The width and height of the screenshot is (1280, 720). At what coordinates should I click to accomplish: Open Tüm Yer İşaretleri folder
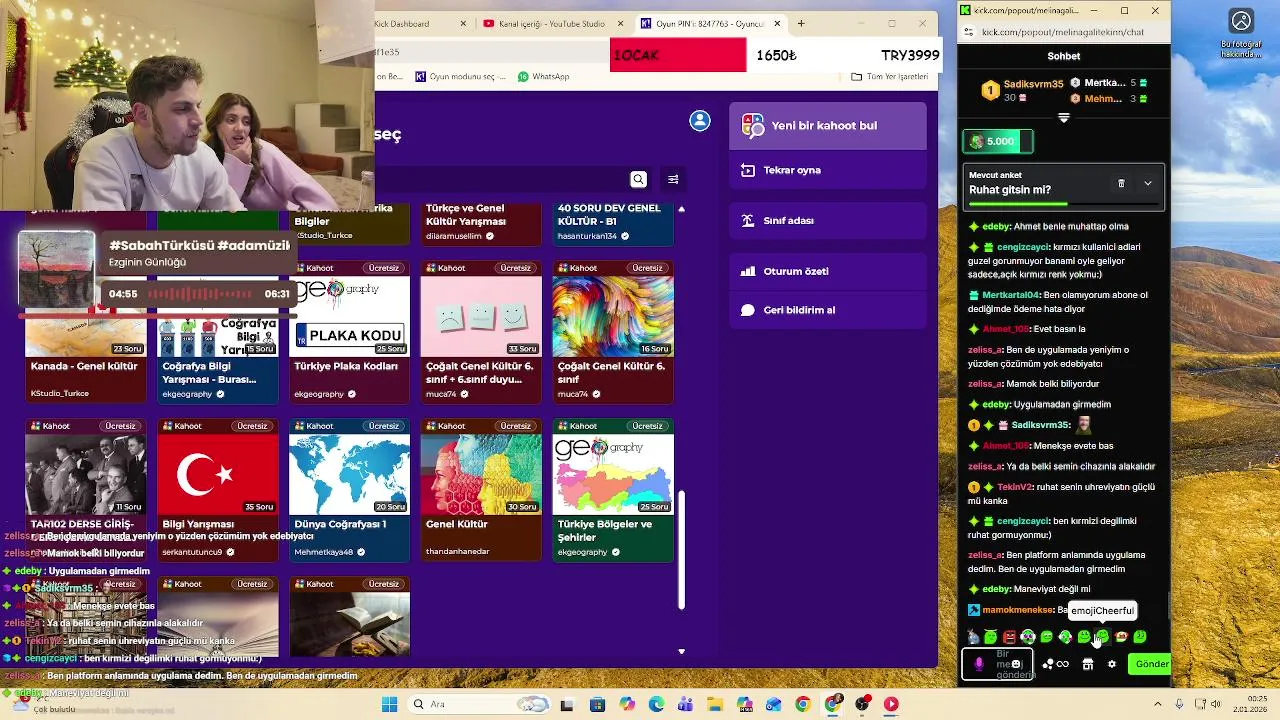[890, 76]
